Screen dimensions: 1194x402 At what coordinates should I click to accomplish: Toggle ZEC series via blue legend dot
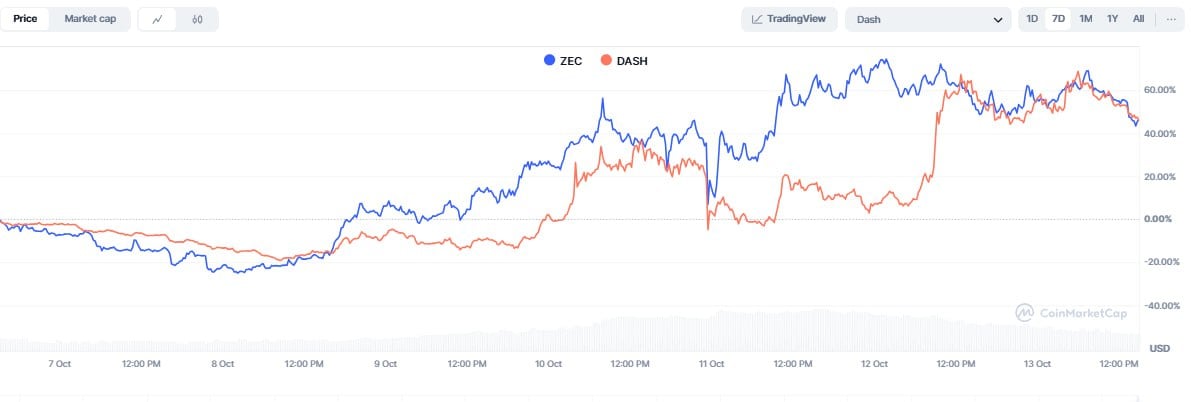549,60
